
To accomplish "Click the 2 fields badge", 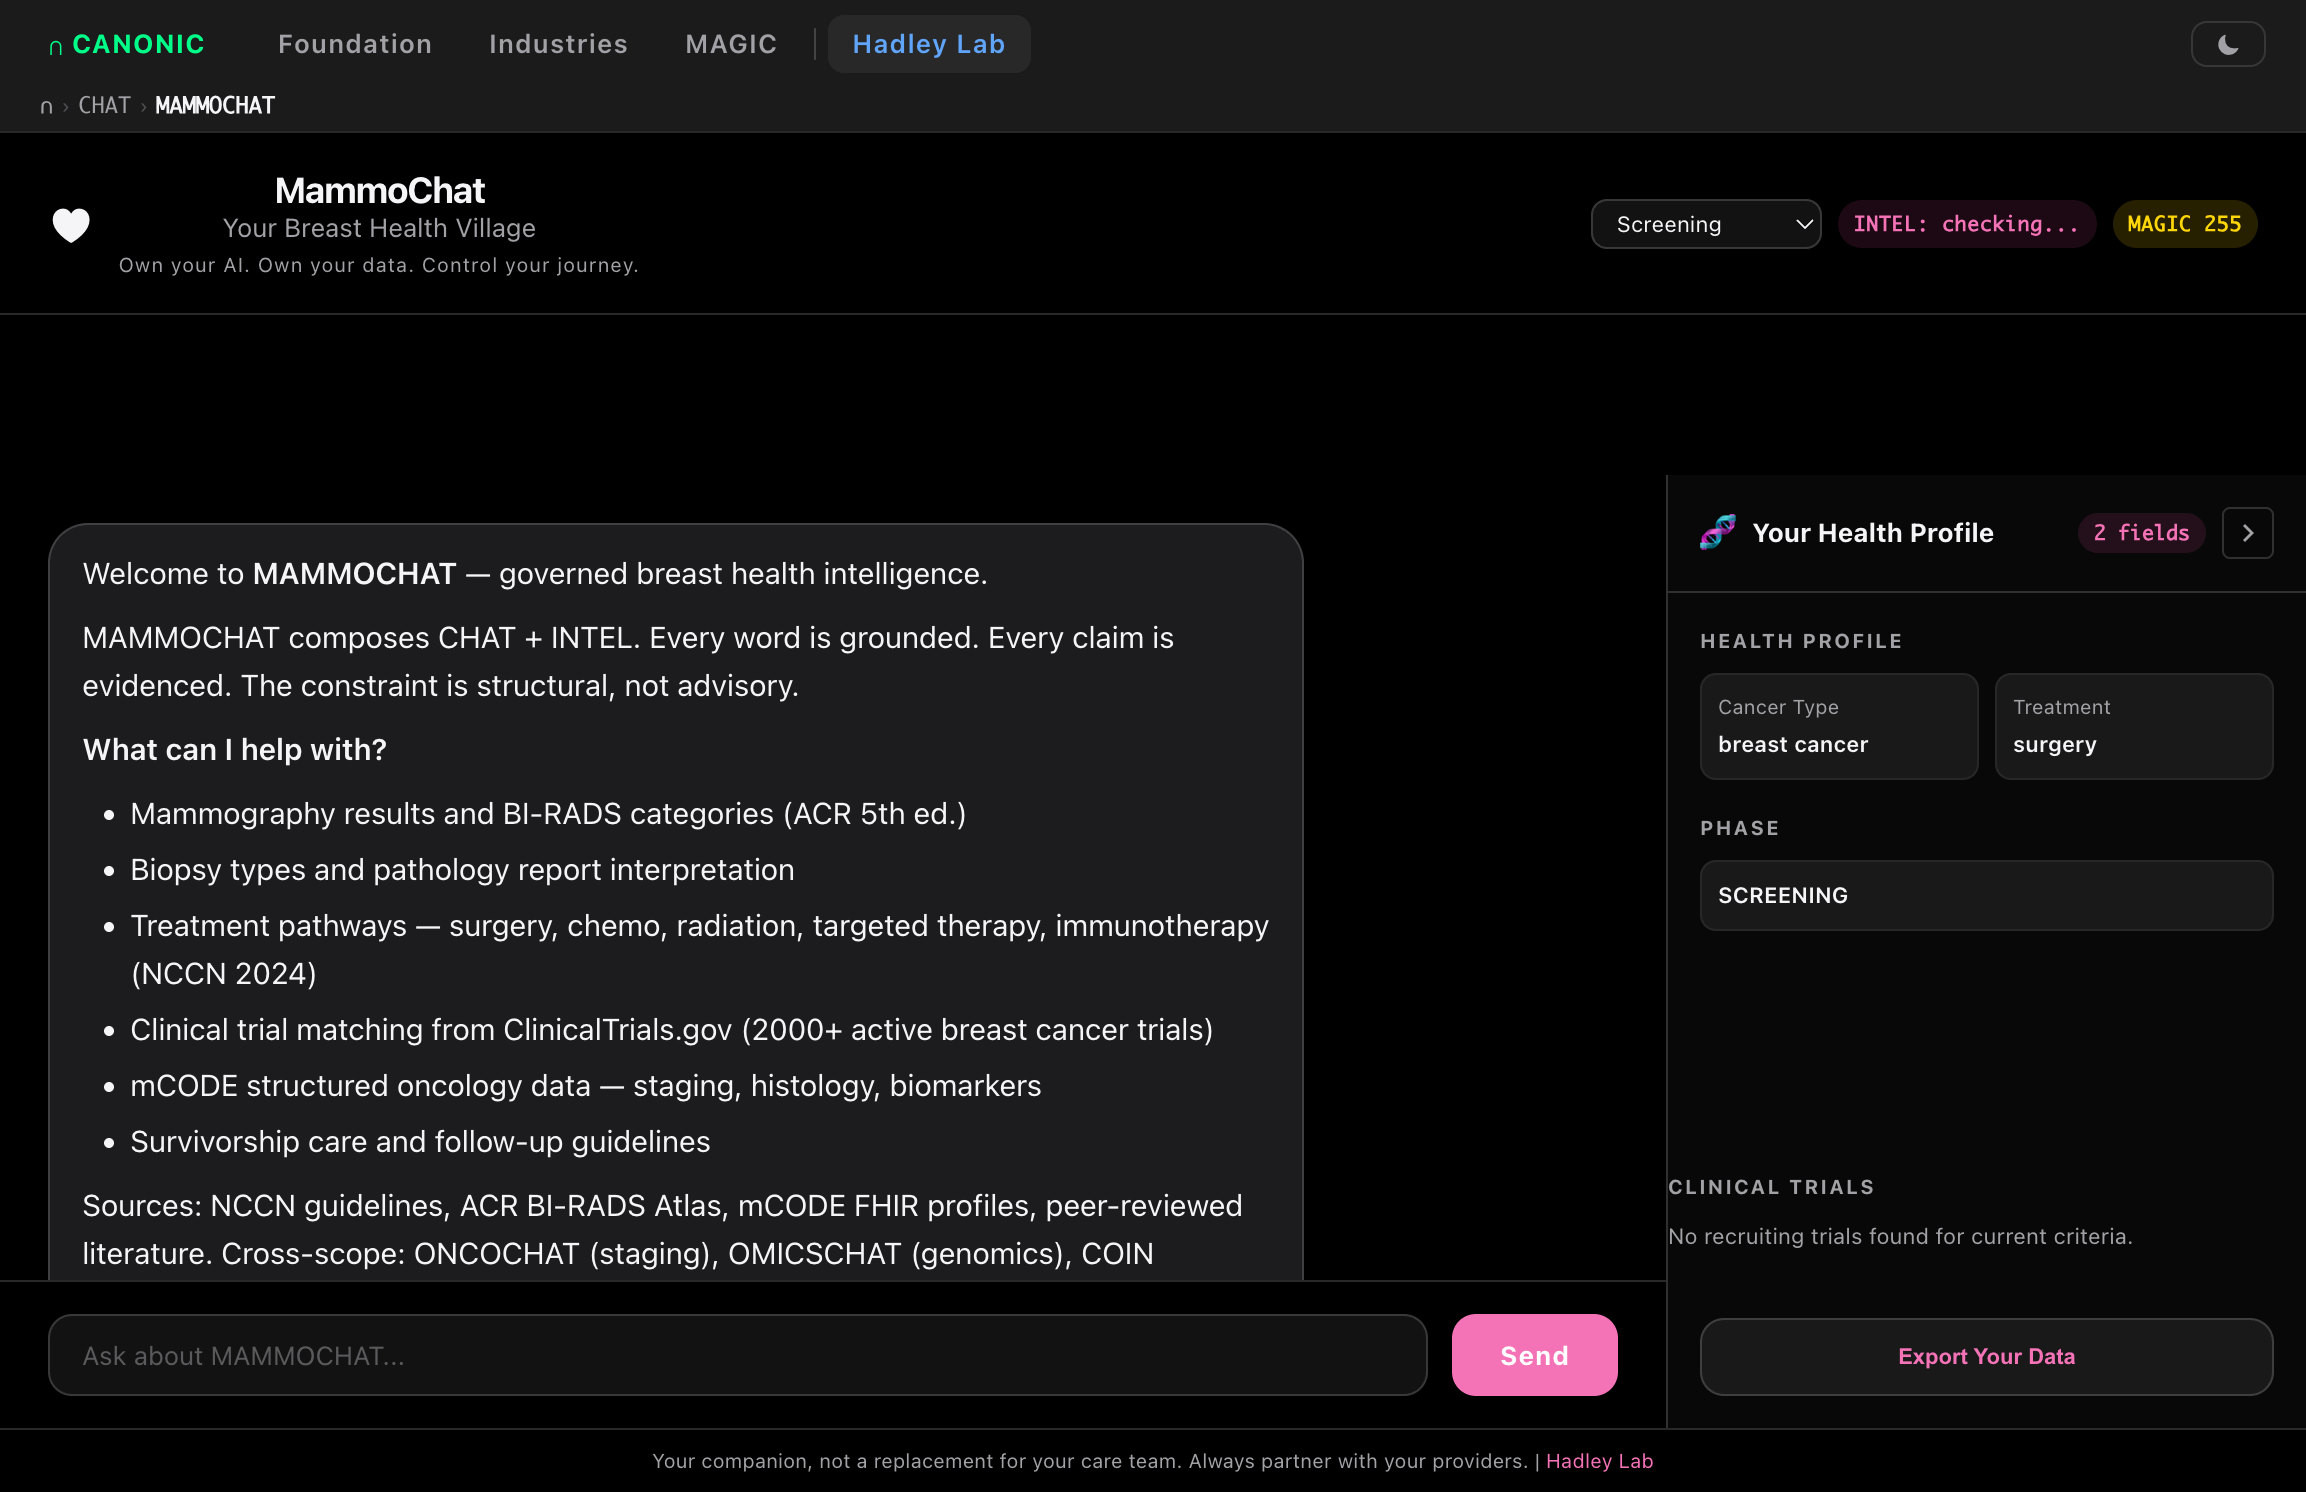I will 2140,532.
